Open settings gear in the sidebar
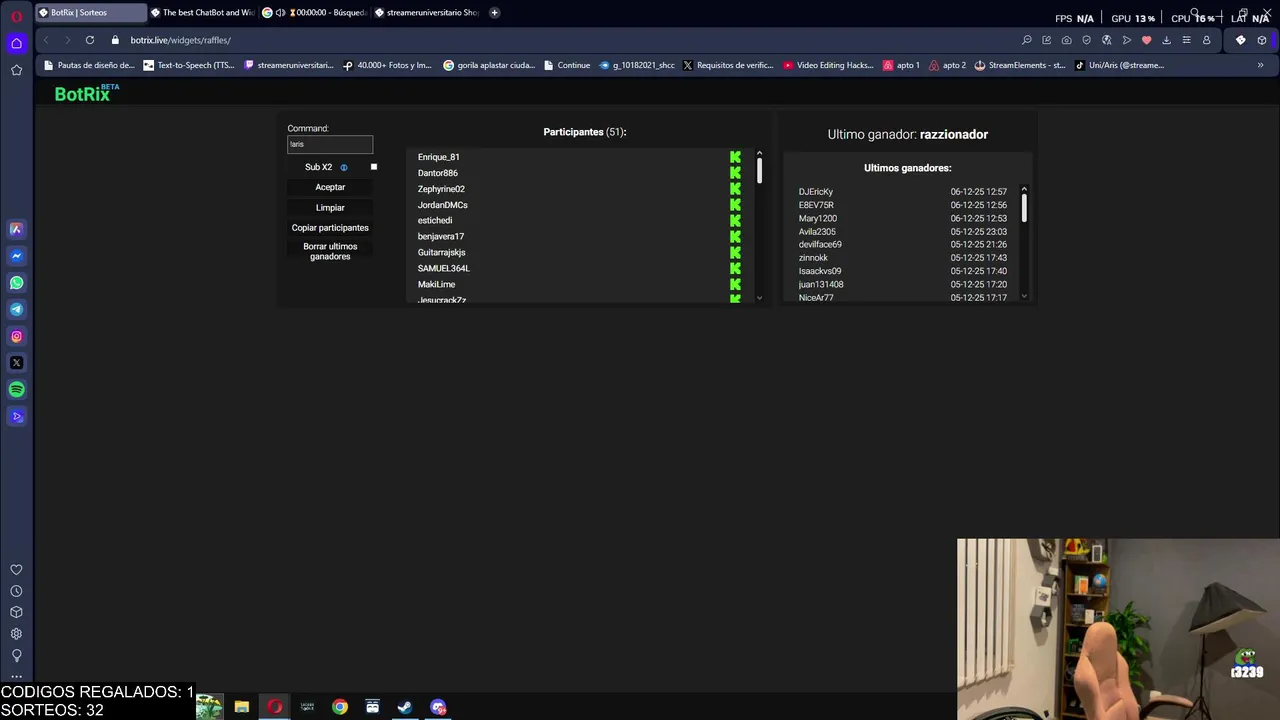 point(16,634)
